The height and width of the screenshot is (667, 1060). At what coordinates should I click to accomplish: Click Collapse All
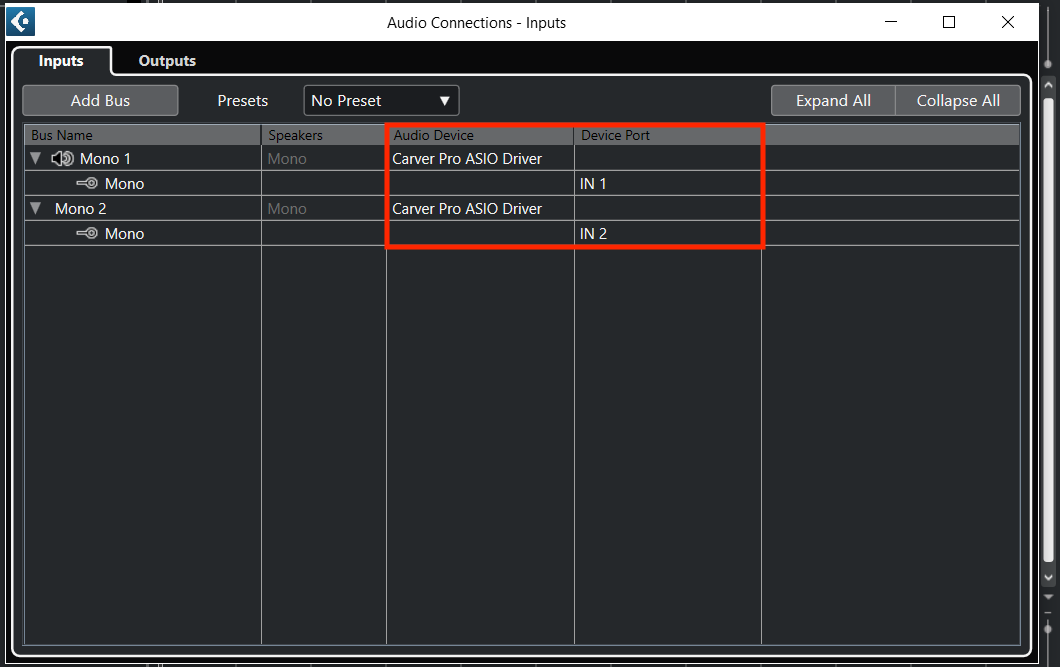coord(957,100)
